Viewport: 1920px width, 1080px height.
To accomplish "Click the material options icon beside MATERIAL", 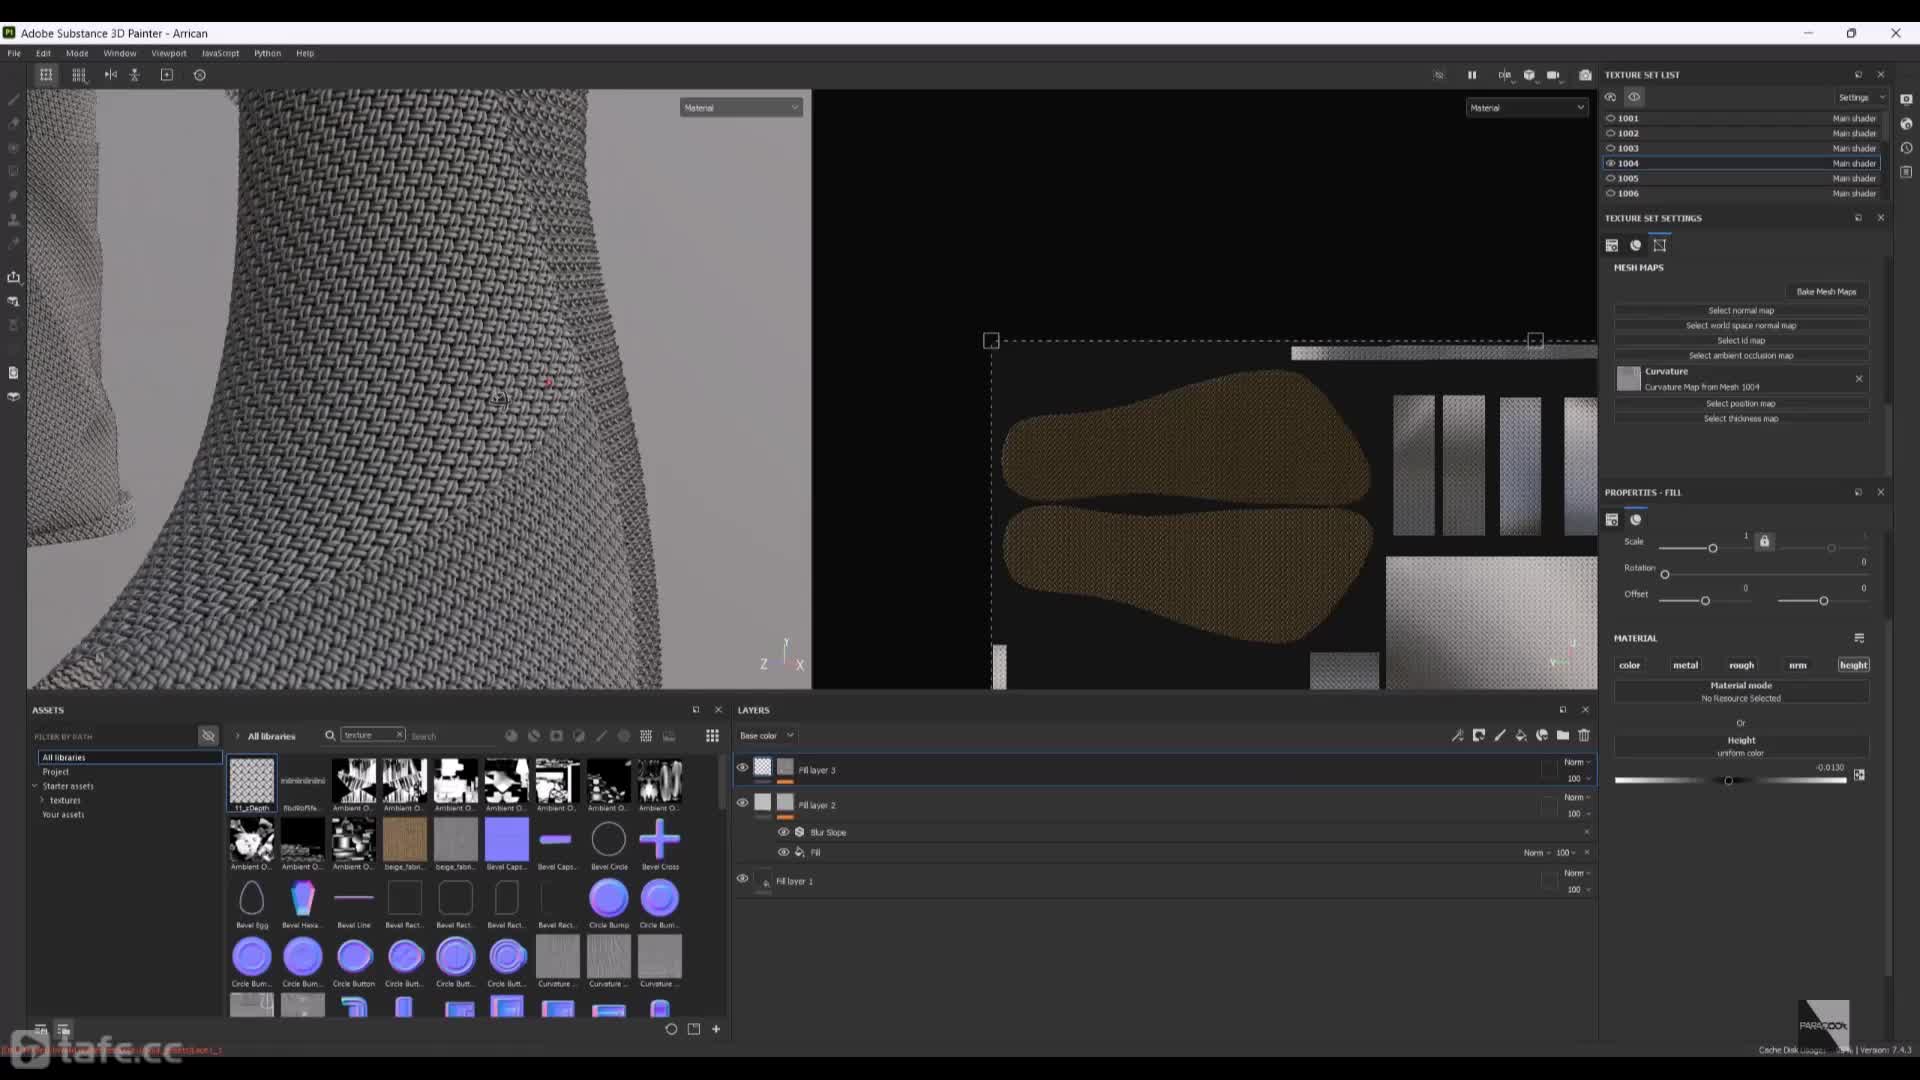I will [1859, 638].
